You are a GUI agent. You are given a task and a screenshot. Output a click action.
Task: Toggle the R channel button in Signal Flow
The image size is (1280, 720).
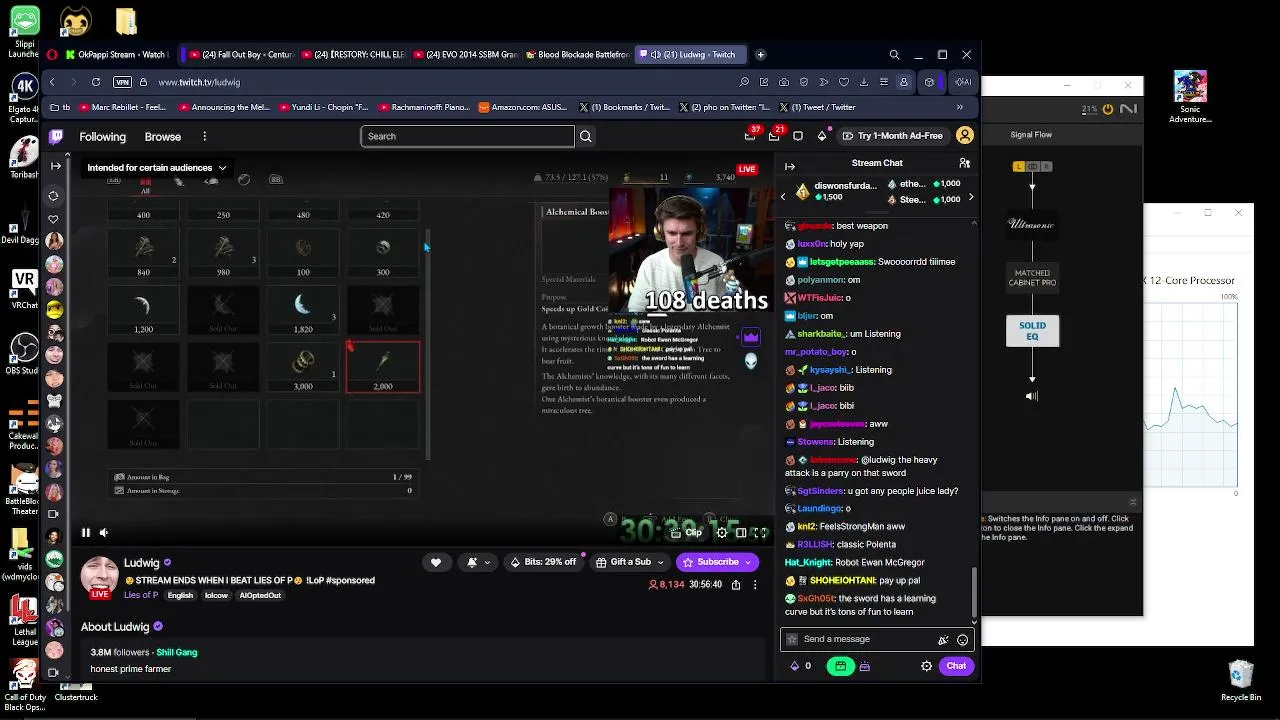tap(1044, 167)
